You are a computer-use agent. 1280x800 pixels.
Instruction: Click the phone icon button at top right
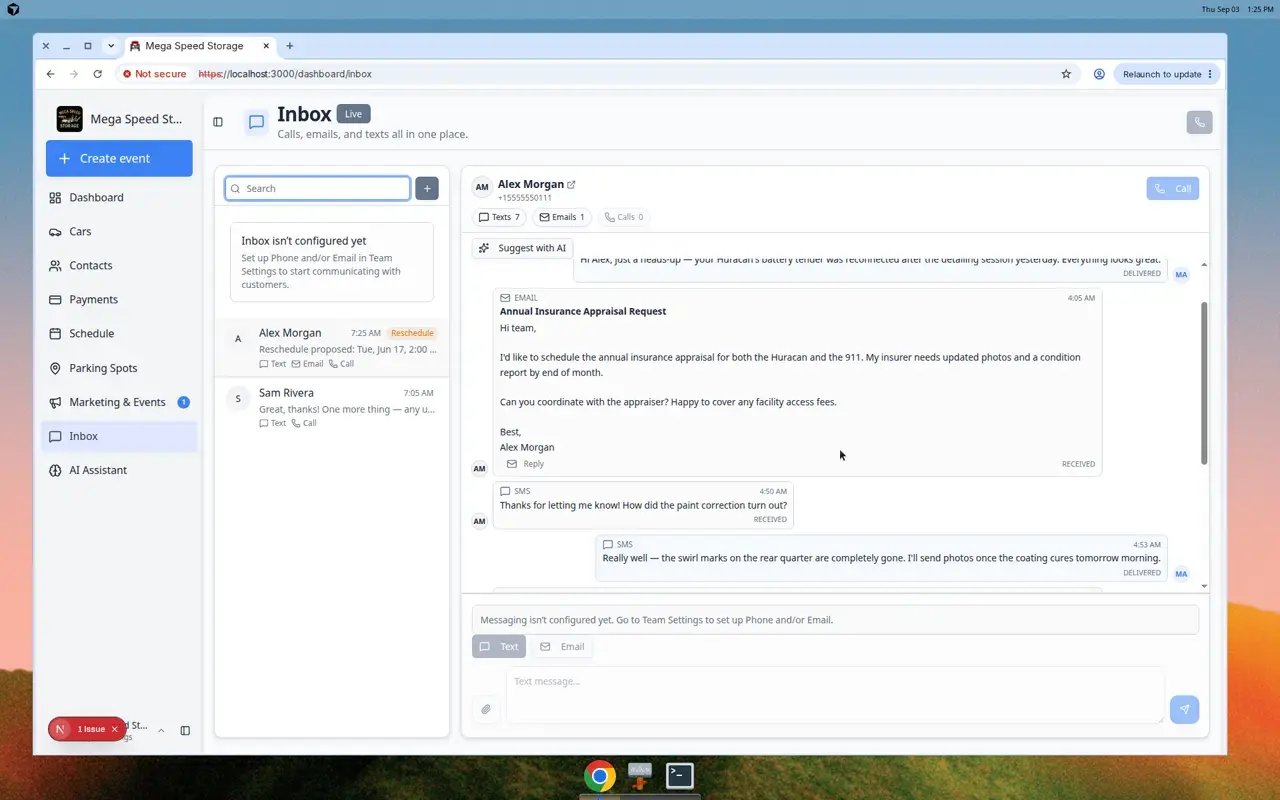point(1199,122)
